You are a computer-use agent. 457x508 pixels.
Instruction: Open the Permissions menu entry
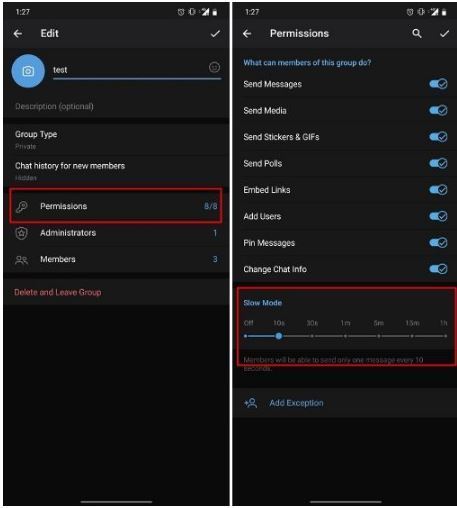pyautogui.click(x=116, y=206)
